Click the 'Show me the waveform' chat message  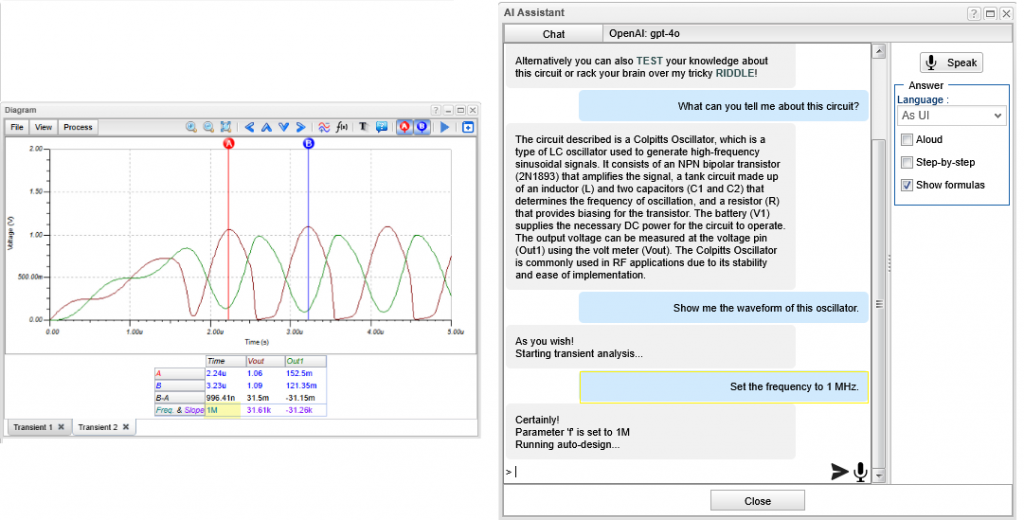point(724,308)
